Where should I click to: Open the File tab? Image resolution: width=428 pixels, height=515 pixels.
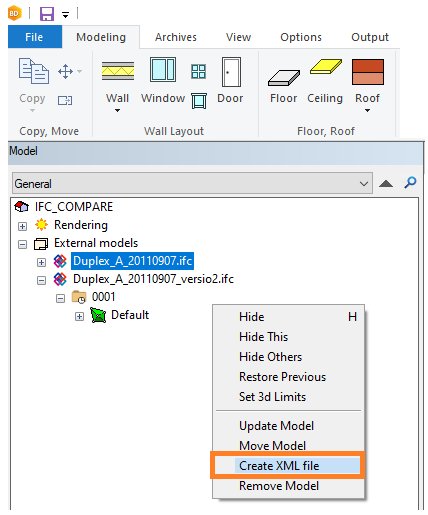[x=35, y=37]
